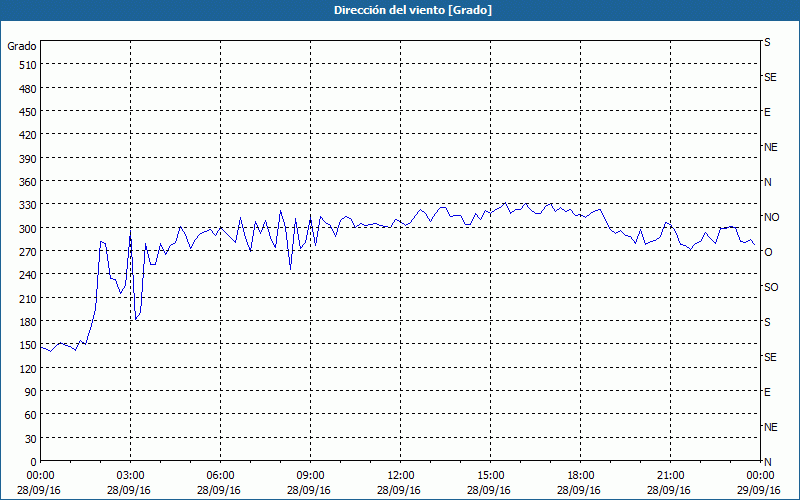Screen dimensions: 800x500
Task: Click the final 00:00 time label
Action: pos(760,476)
